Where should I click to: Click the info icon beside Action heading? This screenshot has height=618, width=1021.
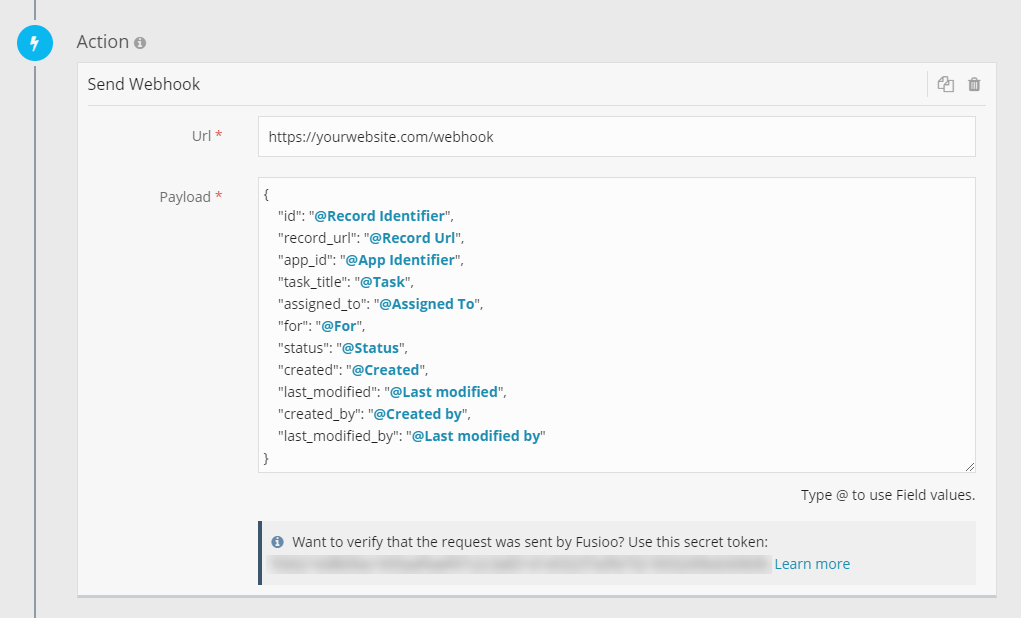tap(140, 43)
